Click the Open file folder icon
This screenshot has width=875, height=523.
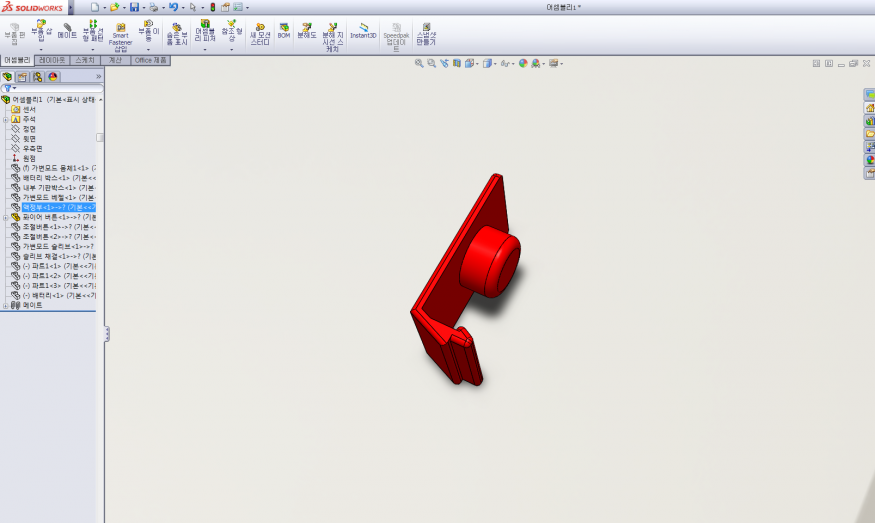click(x=114, y=7)
